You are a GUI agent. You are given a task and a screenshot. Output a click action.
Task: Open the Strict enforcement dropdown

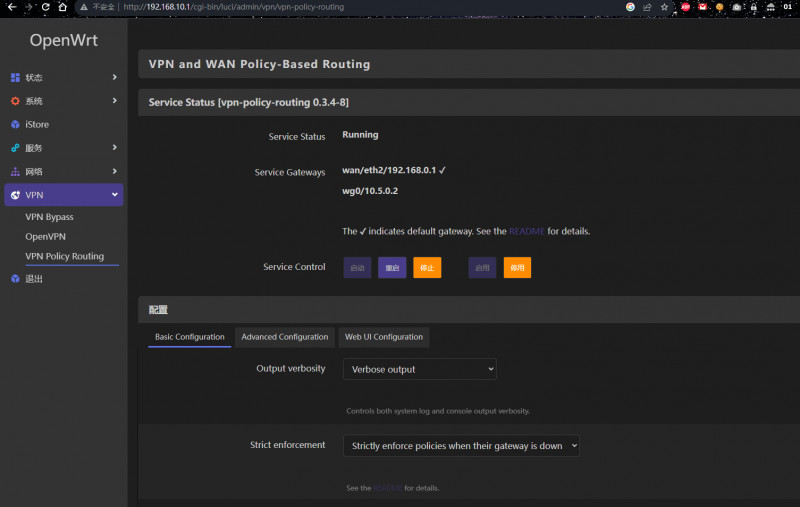click(460, 446)
